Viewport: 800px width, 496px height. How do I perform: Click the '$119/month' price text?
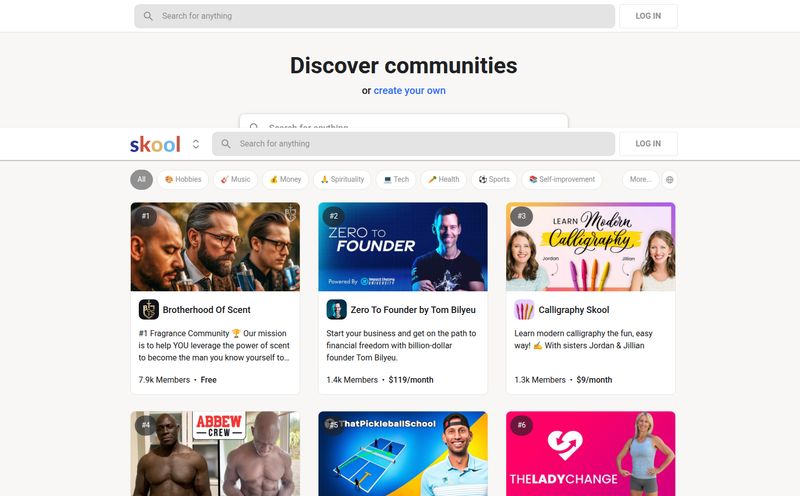411,380
